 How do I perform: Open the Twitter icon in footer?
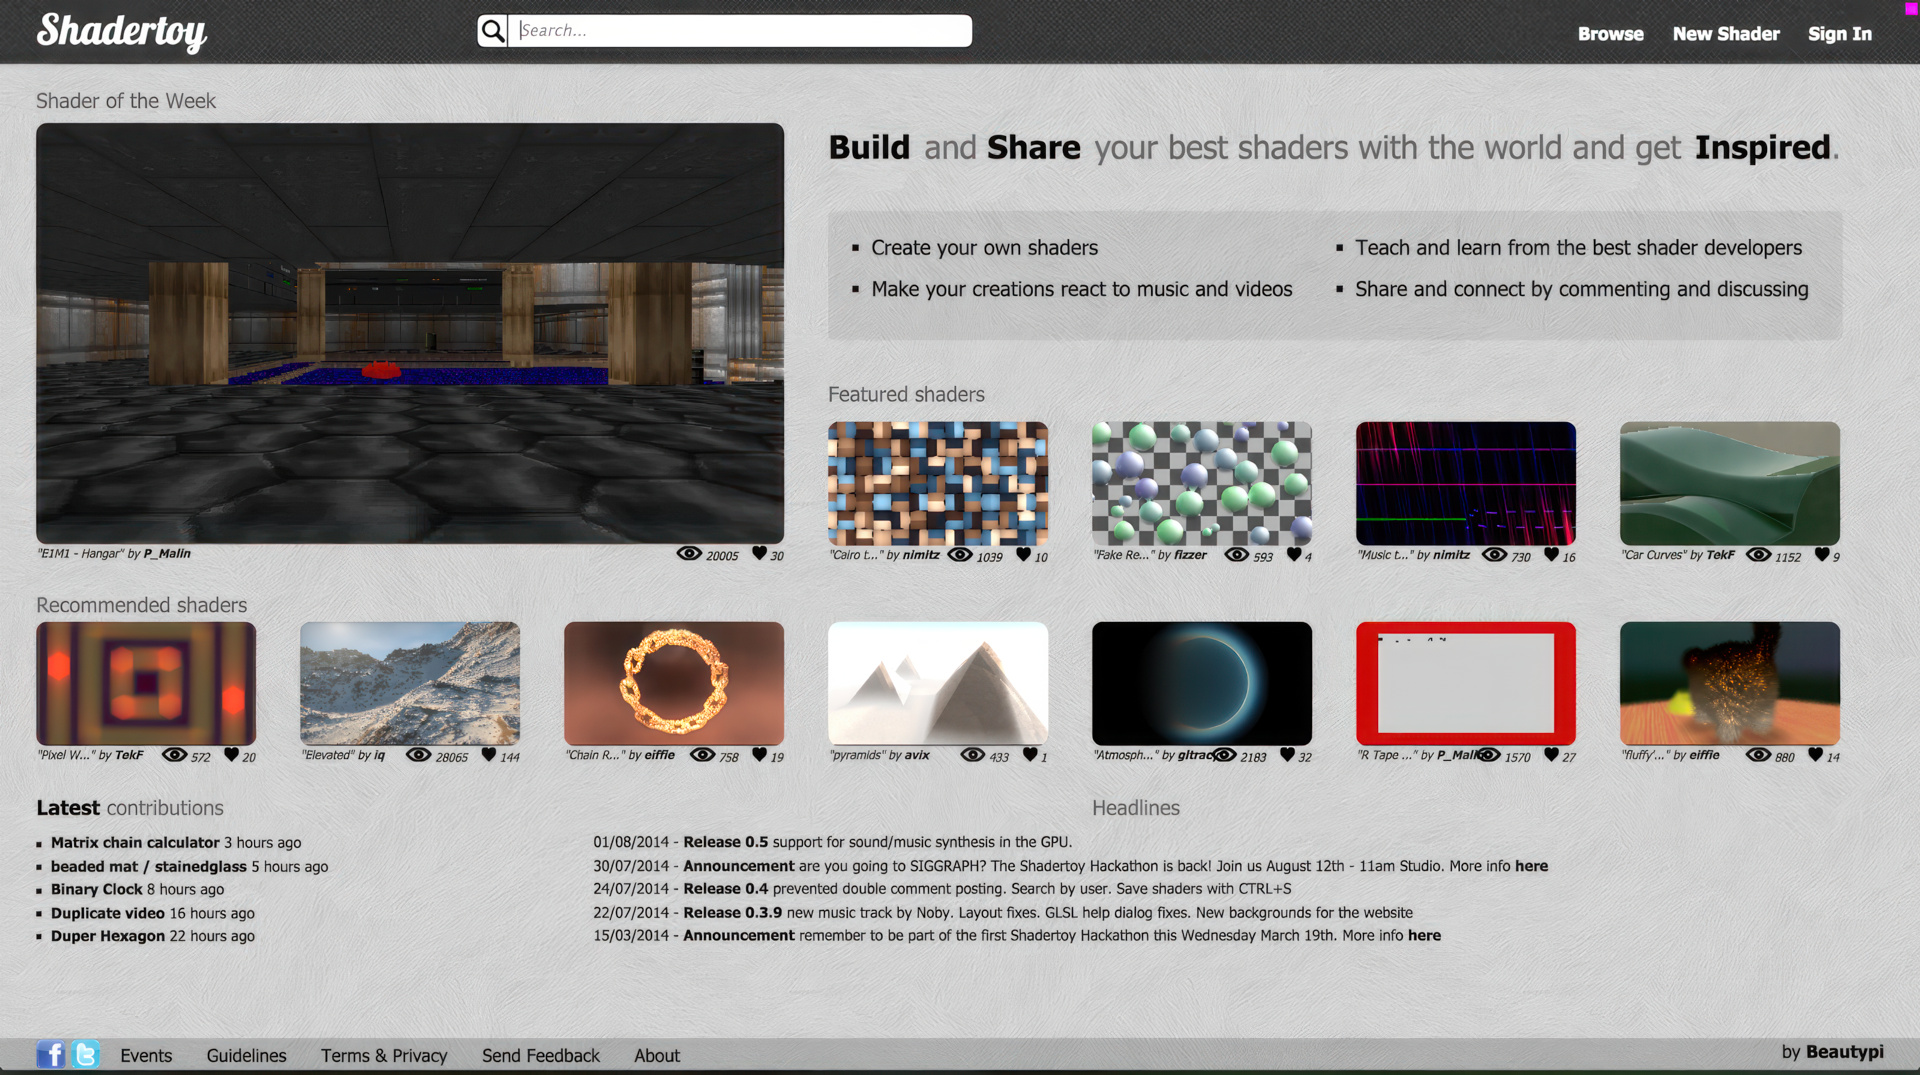point(86,1054)
